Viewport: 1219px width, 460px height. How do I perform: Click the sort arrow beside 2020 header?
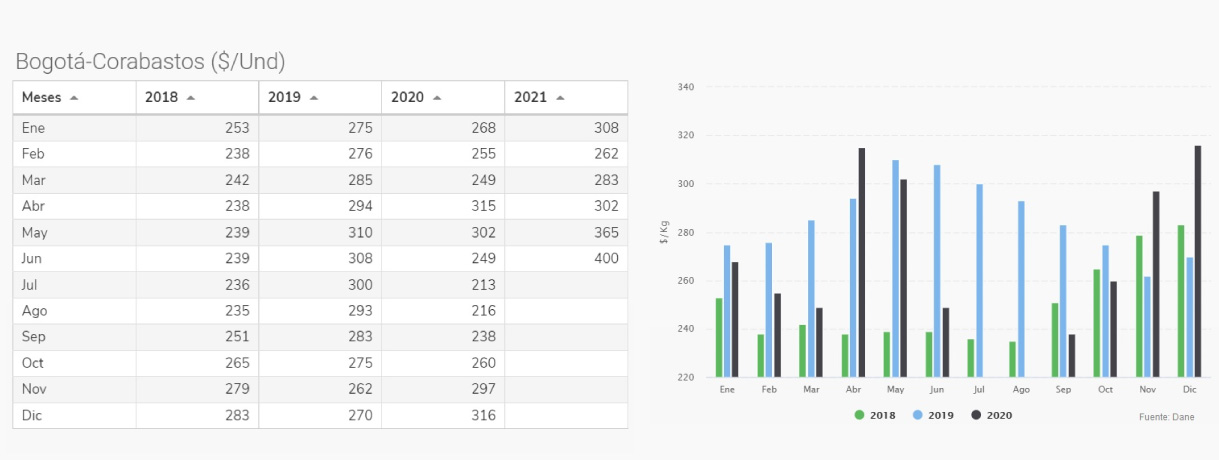[x=437, y=98]
